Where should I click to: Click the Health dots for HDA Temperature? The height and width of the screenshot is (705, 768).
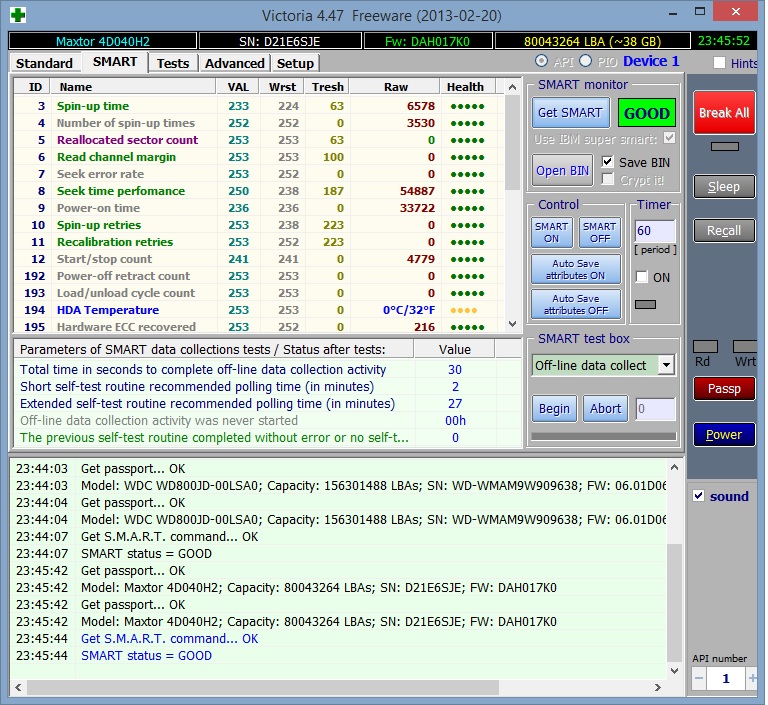pyautogui.click(x=464, y=310)
